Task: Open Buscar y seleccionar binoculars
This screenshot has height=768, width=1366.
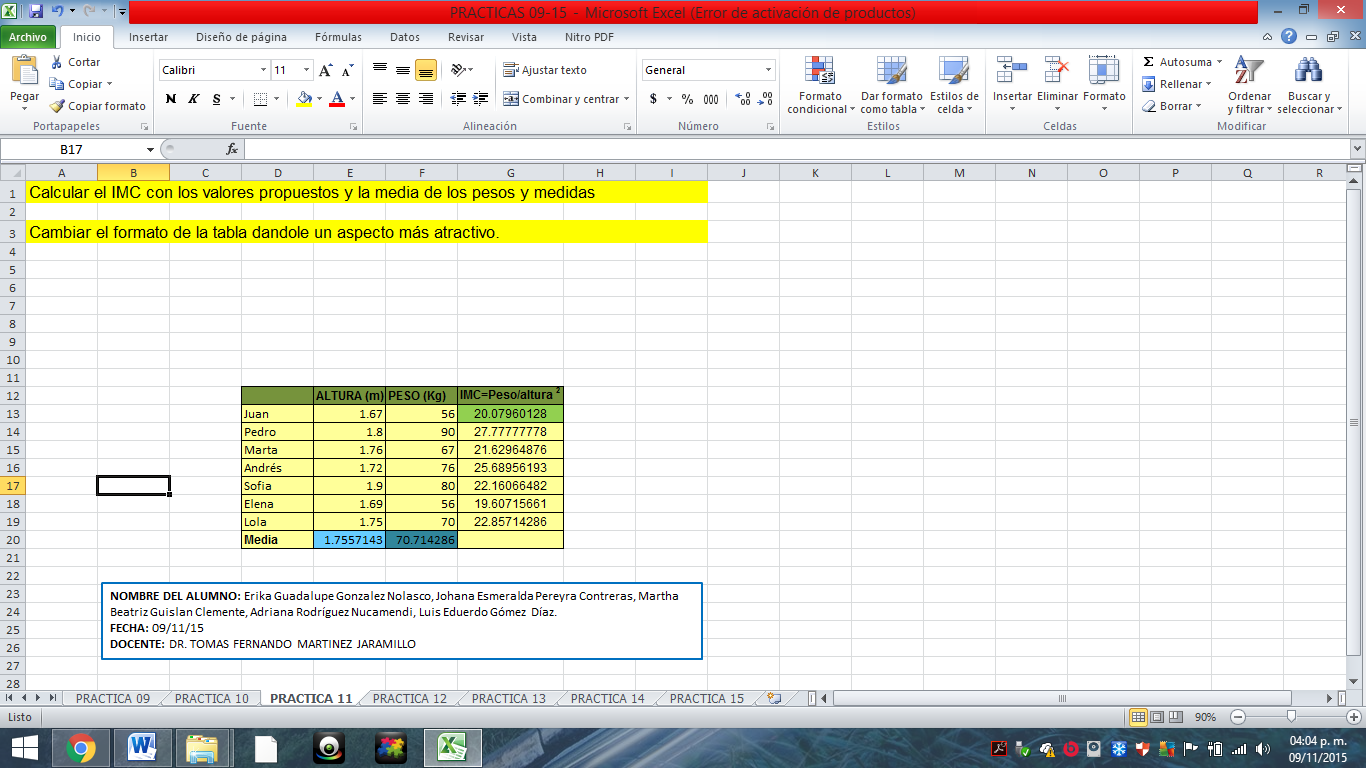Action: (1308, 85)
